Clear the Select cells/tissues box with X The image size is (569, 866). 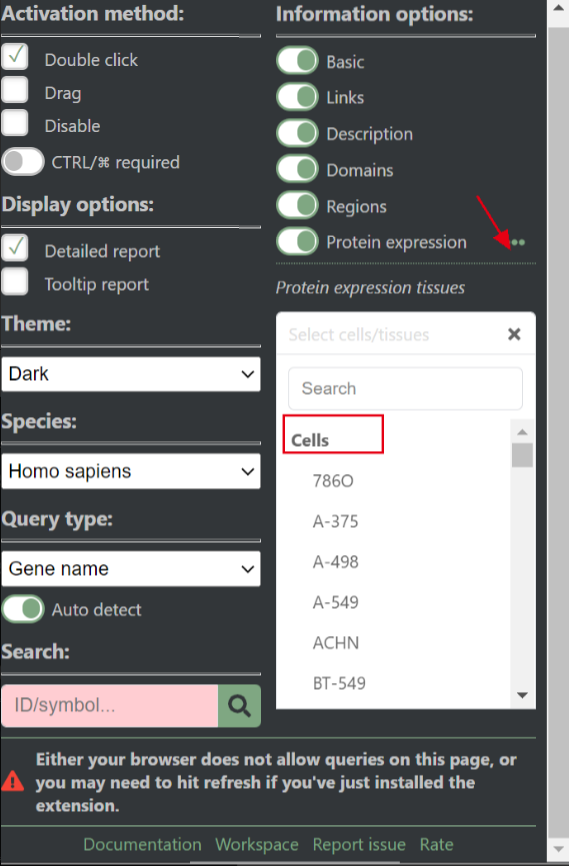pyautogui.click(x=514, y=334)
